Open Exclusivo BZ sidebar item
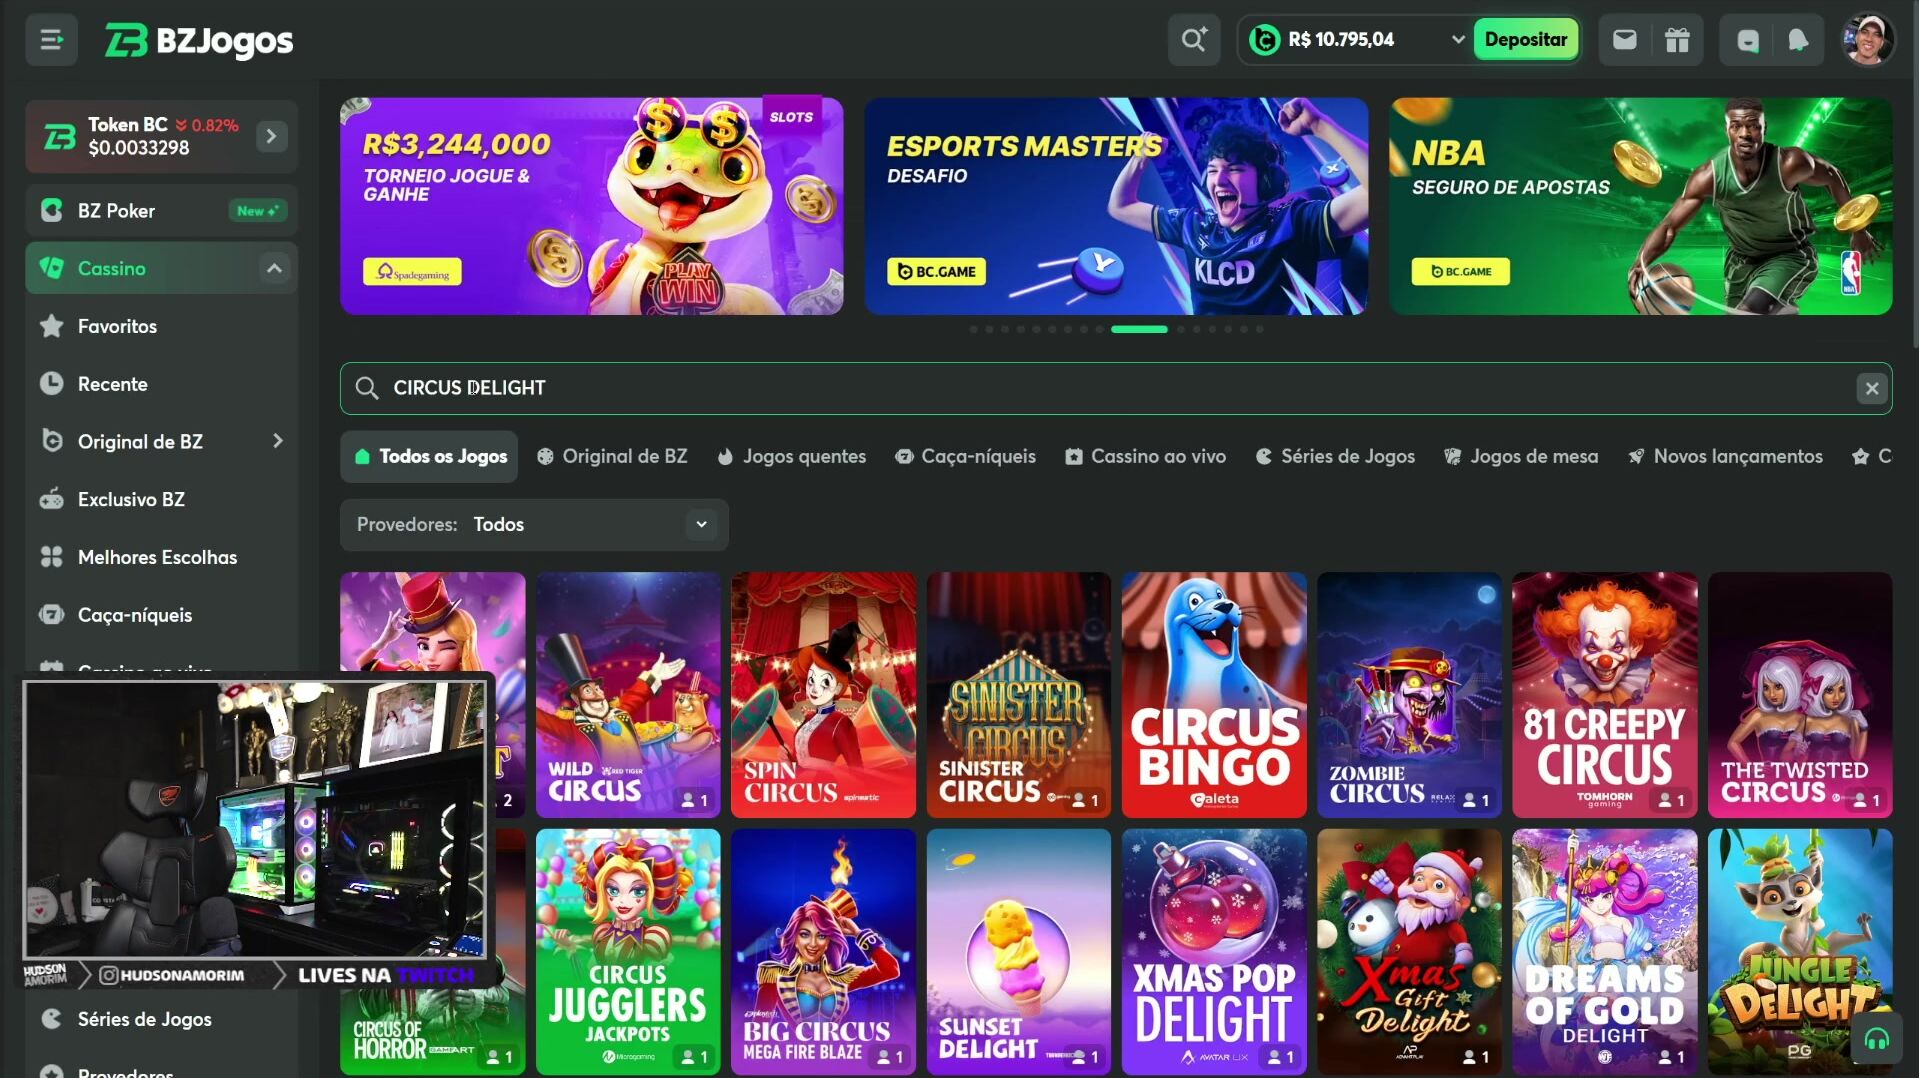1919x1078 pixels. point(161,499)
